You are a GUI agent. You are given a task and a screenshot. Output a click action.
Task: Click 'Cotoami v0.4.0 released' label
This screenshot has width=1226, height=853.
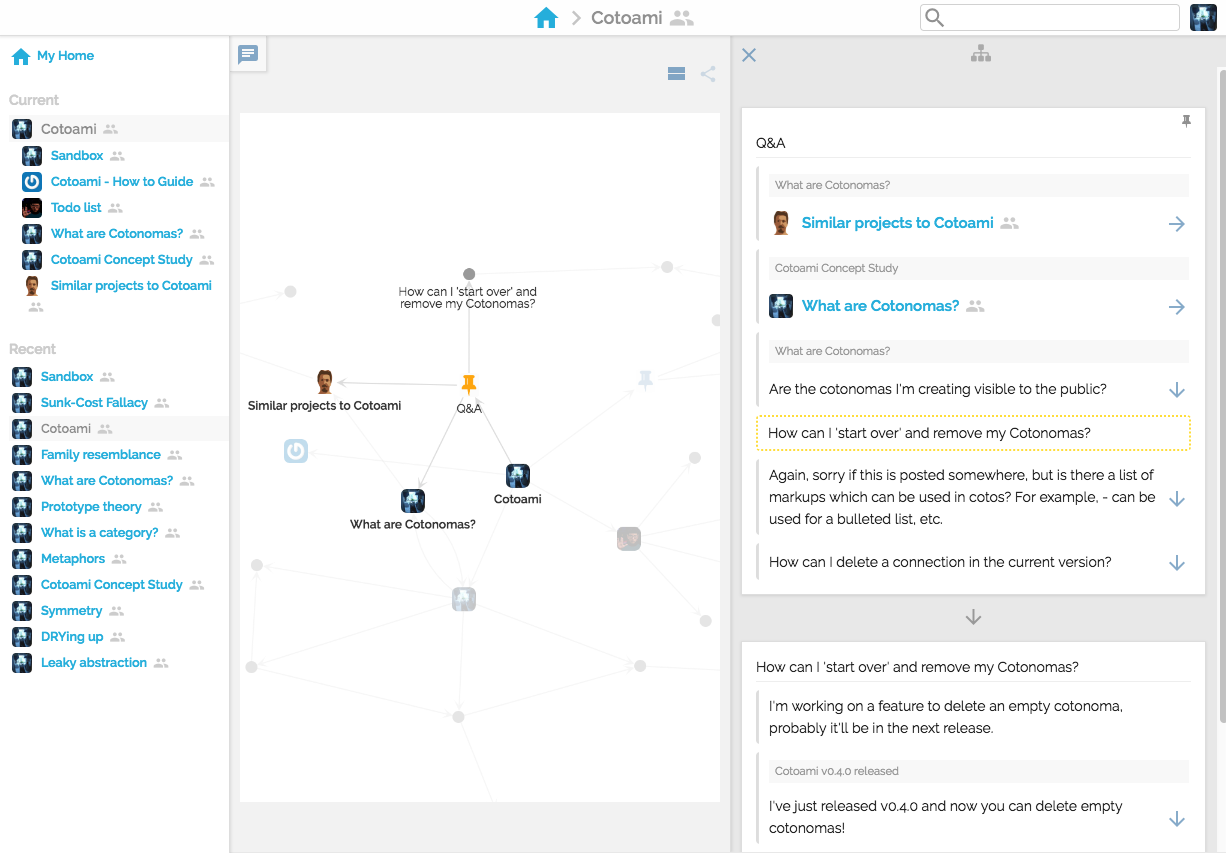point(837,771)
